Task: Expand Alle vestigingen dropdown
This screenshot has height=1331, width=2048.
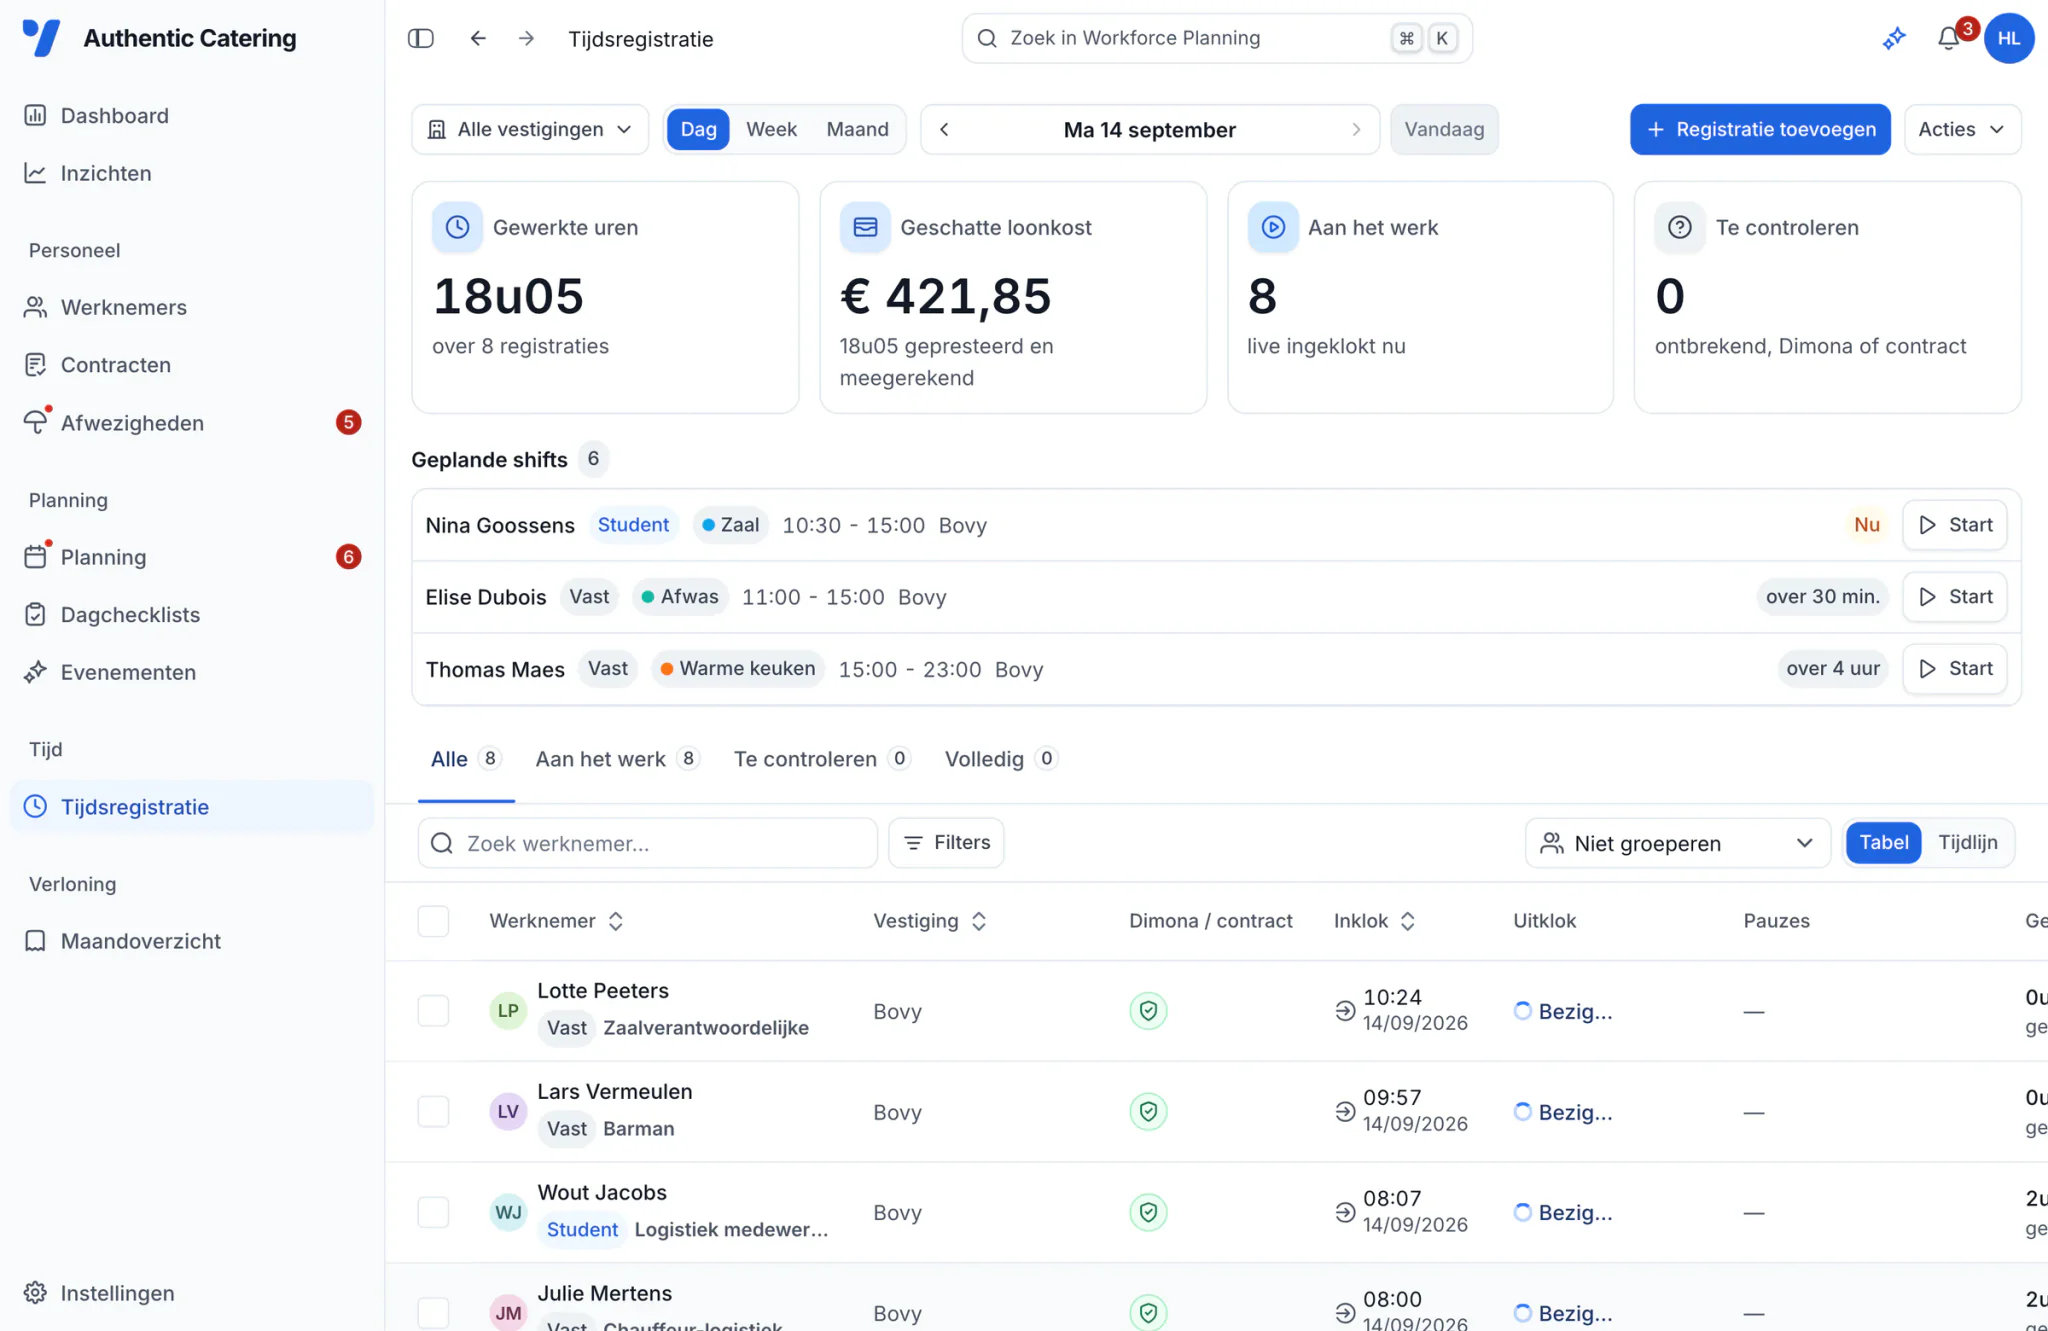Action: [x=530, y=129]
